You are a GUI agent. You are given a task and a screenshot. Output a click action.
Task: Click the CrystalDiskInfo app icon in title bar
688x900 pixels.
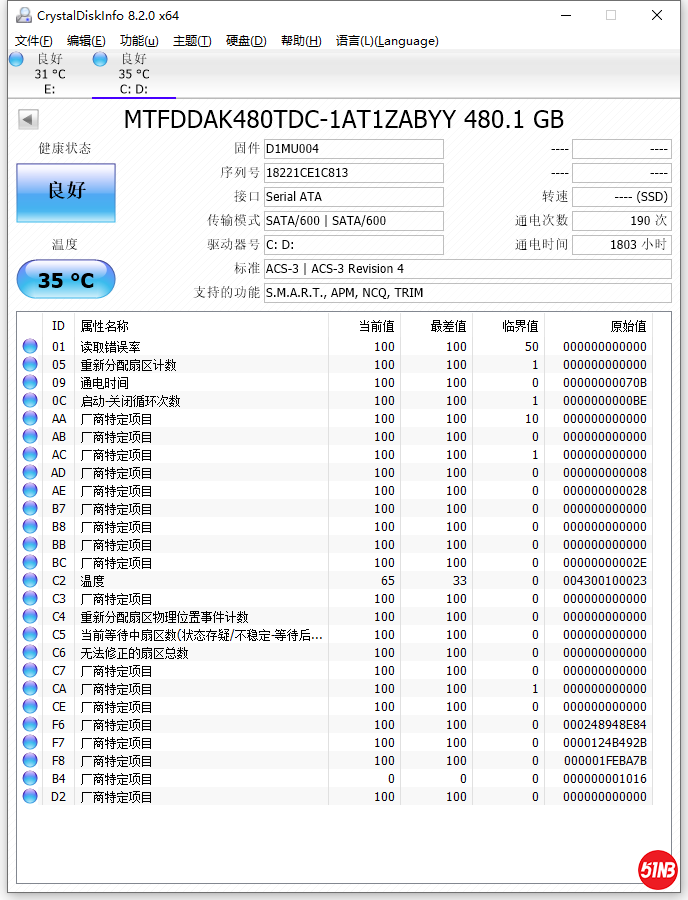tap(22, 15)
